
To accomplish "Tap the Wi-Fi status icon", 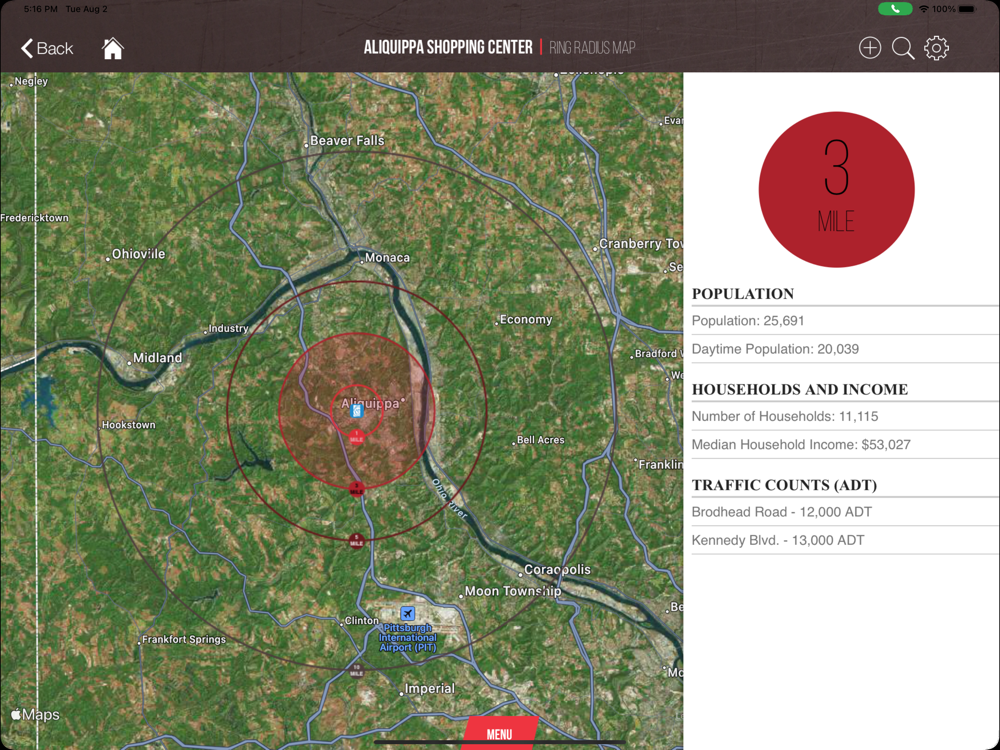I will pyautogui.click(x=923, y=9).
